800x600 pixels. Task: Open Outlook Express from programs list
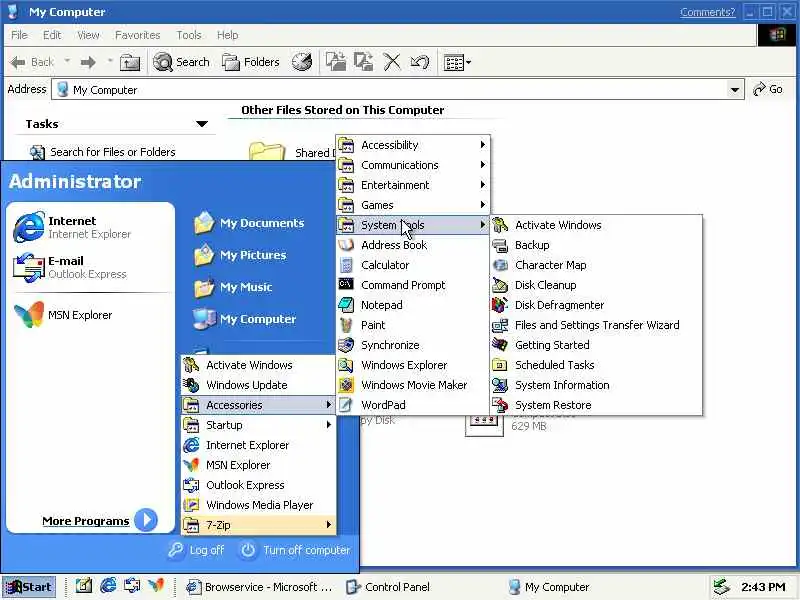[258, 485]
